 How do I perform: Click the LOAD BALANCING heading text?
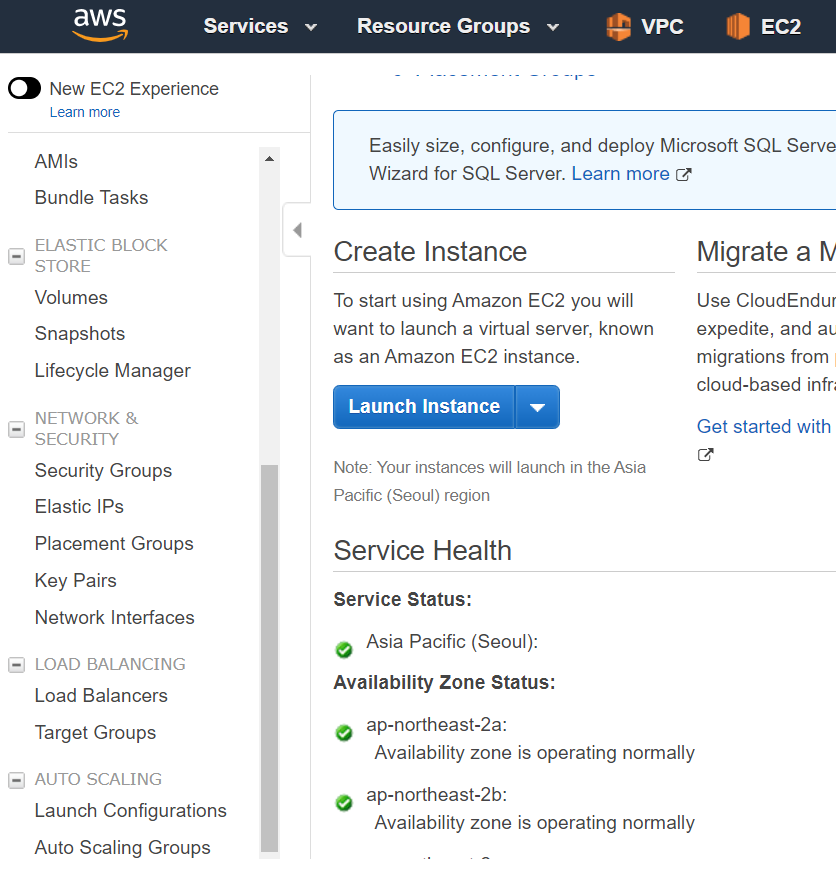(x=110, y=664)
